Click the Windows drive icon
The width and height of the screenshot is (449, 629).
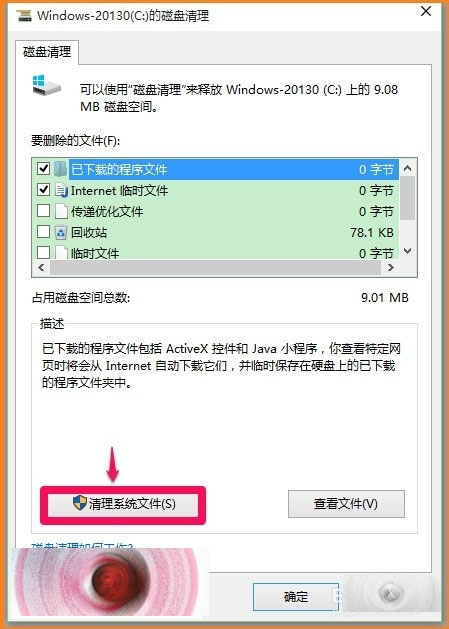46,85
